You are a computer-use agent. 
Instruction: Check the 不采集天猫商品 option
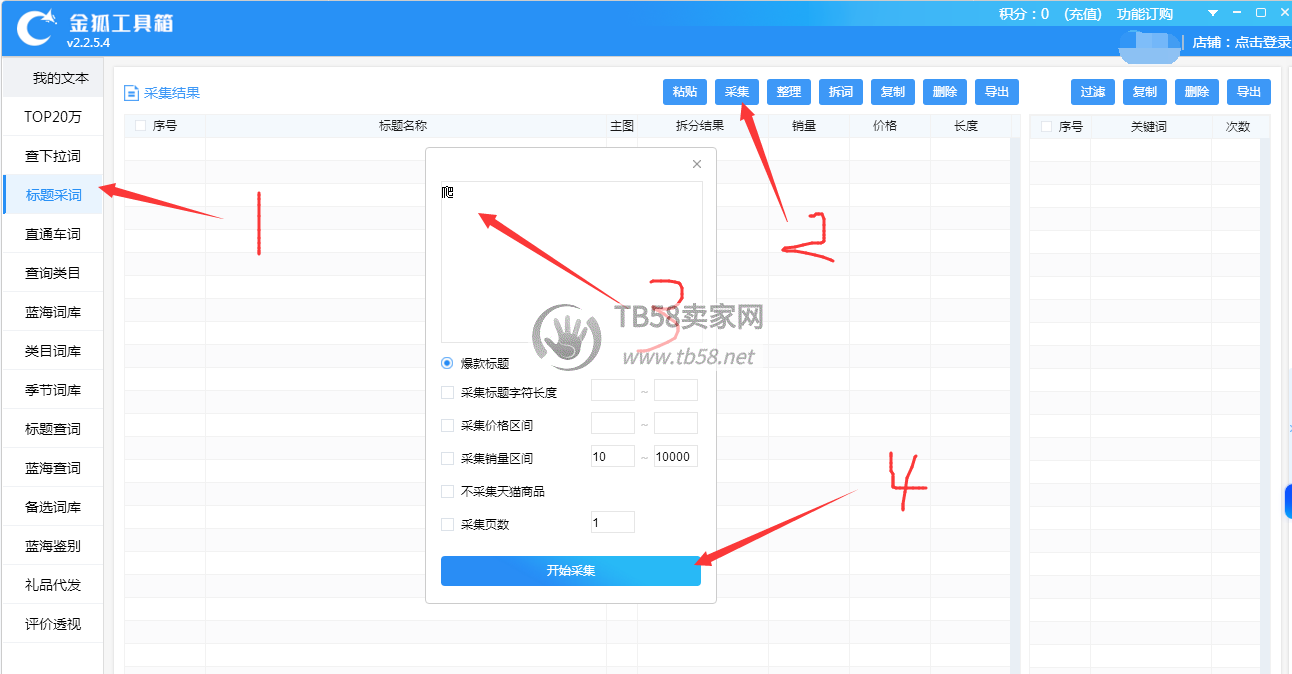tap(447, 492)
